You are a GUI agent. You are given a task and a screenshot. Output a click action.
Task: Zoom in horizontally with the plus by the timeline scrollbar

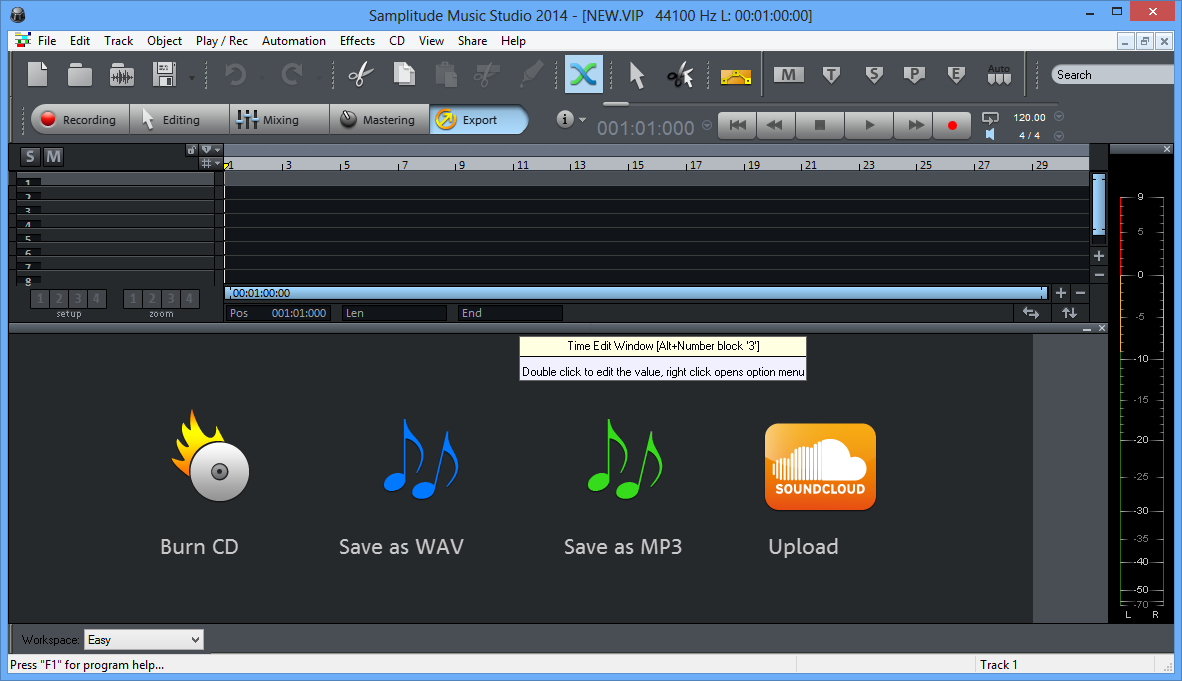click(x=1061, y=293)
